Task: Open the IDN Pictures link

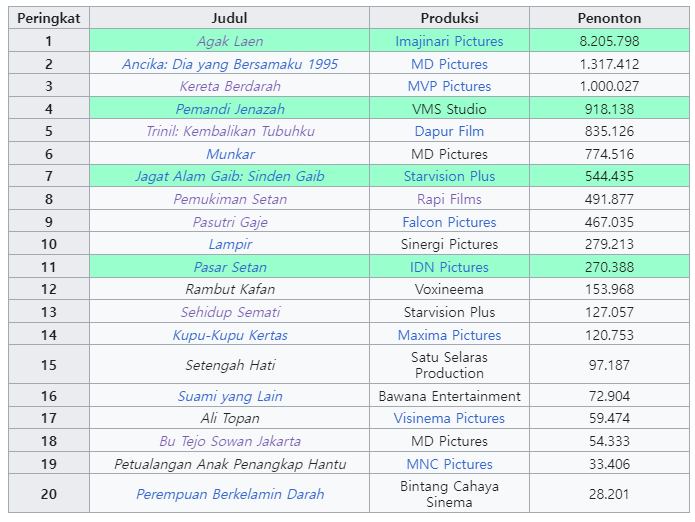Action: pos(449,267)
